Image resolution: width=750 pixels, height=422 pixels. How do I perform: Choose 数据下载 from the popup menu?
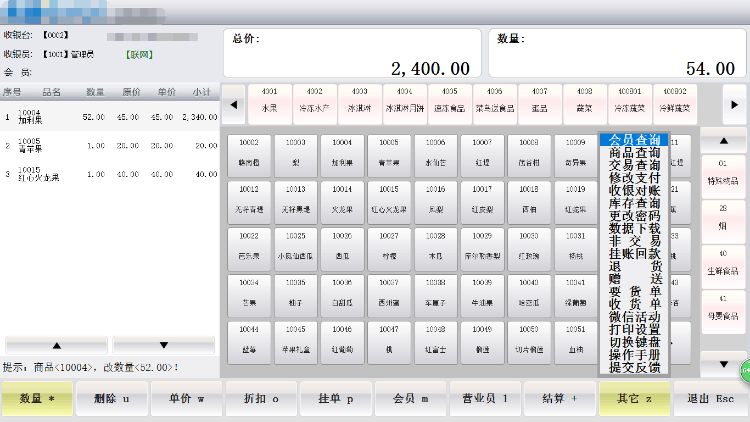pyautogui.click(x=634, y=228)
